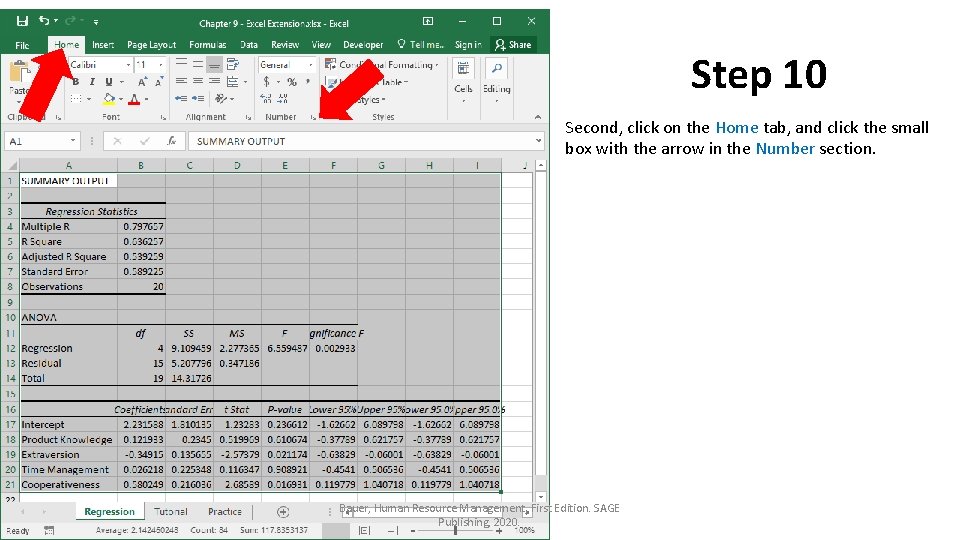
Task: Merge and center cells
Action: click(x=233, y=81)
